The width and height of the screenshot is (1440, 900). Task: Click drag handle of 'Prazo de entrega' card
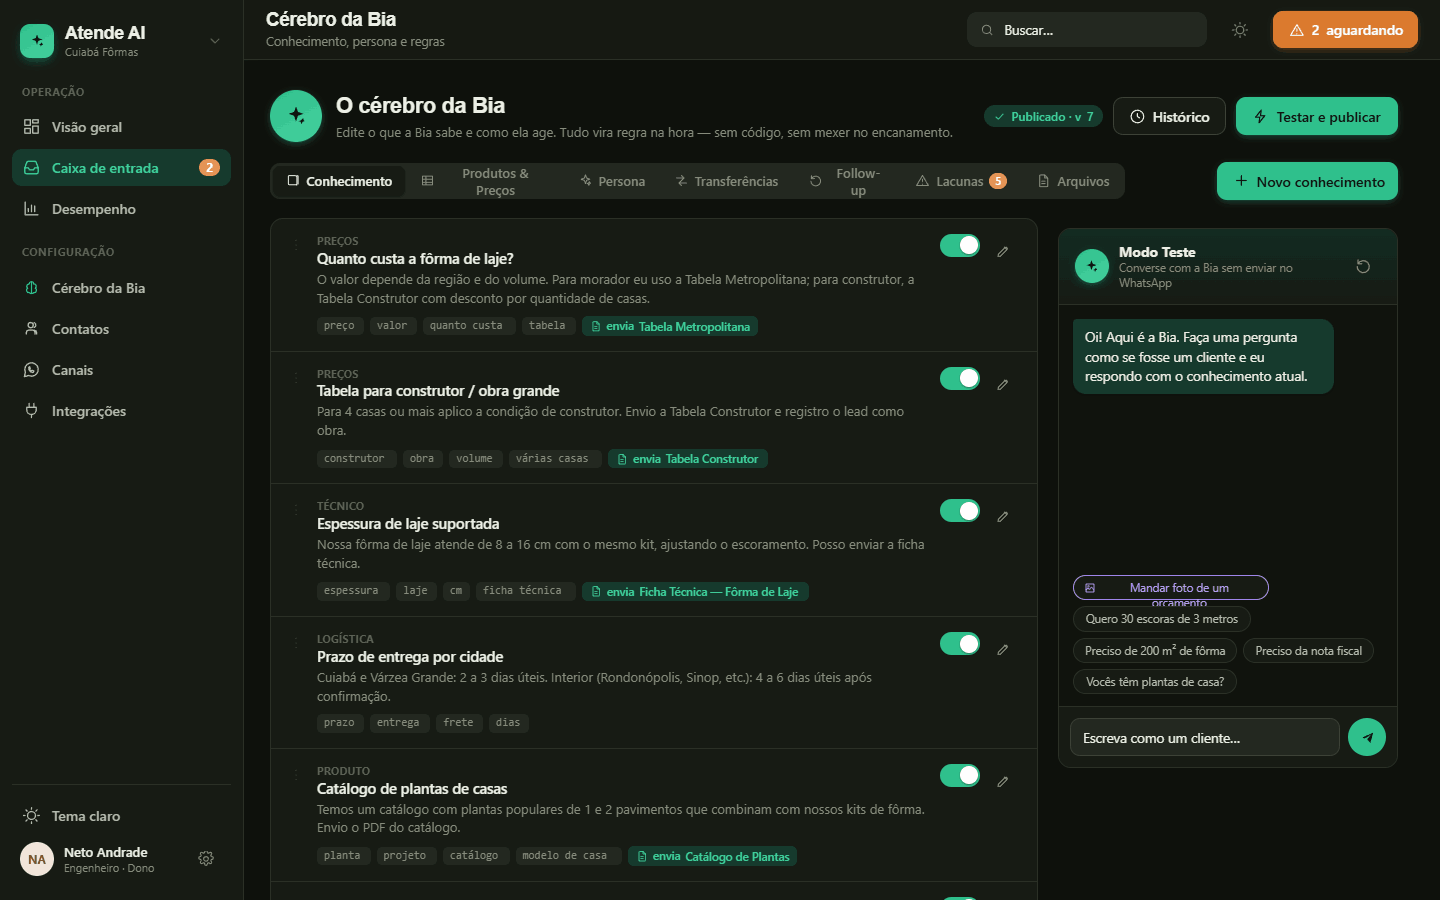(x=296, y=642)
